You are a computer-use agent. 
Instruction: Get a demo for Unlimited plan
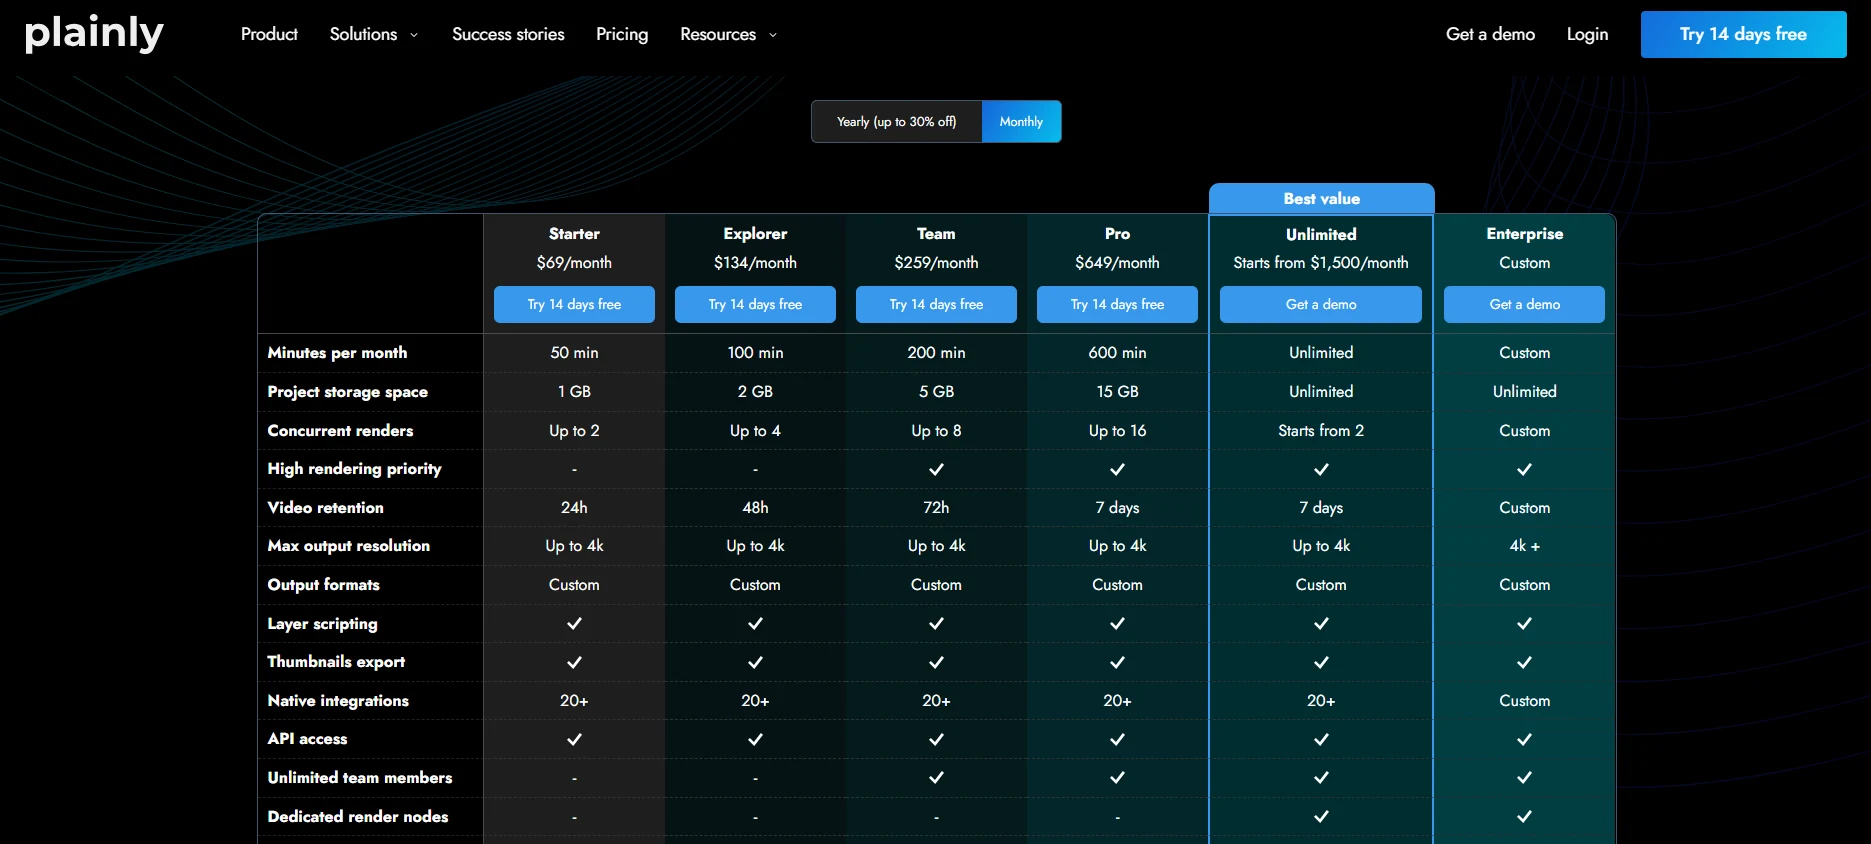point(1321,304)
